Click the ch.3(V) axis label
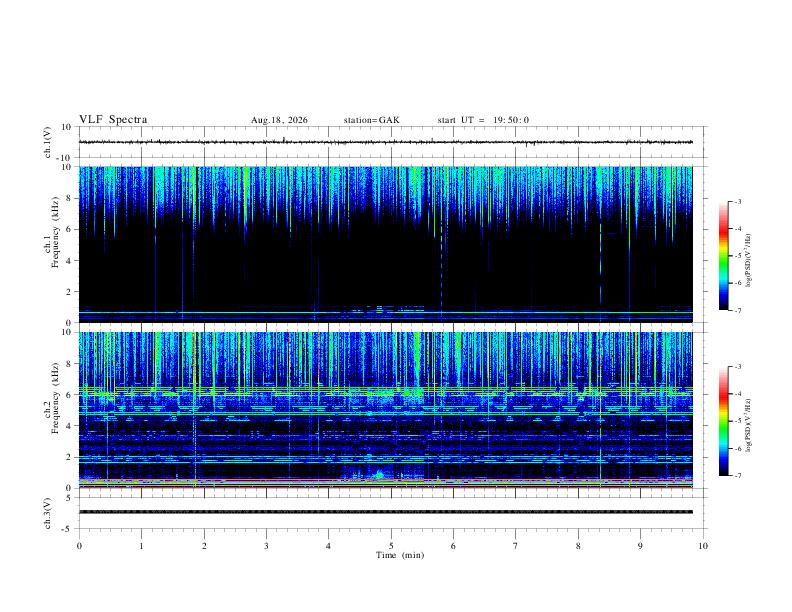Image resolution: width=792 pixels, height=612 pixels. (x=48, y=513)
